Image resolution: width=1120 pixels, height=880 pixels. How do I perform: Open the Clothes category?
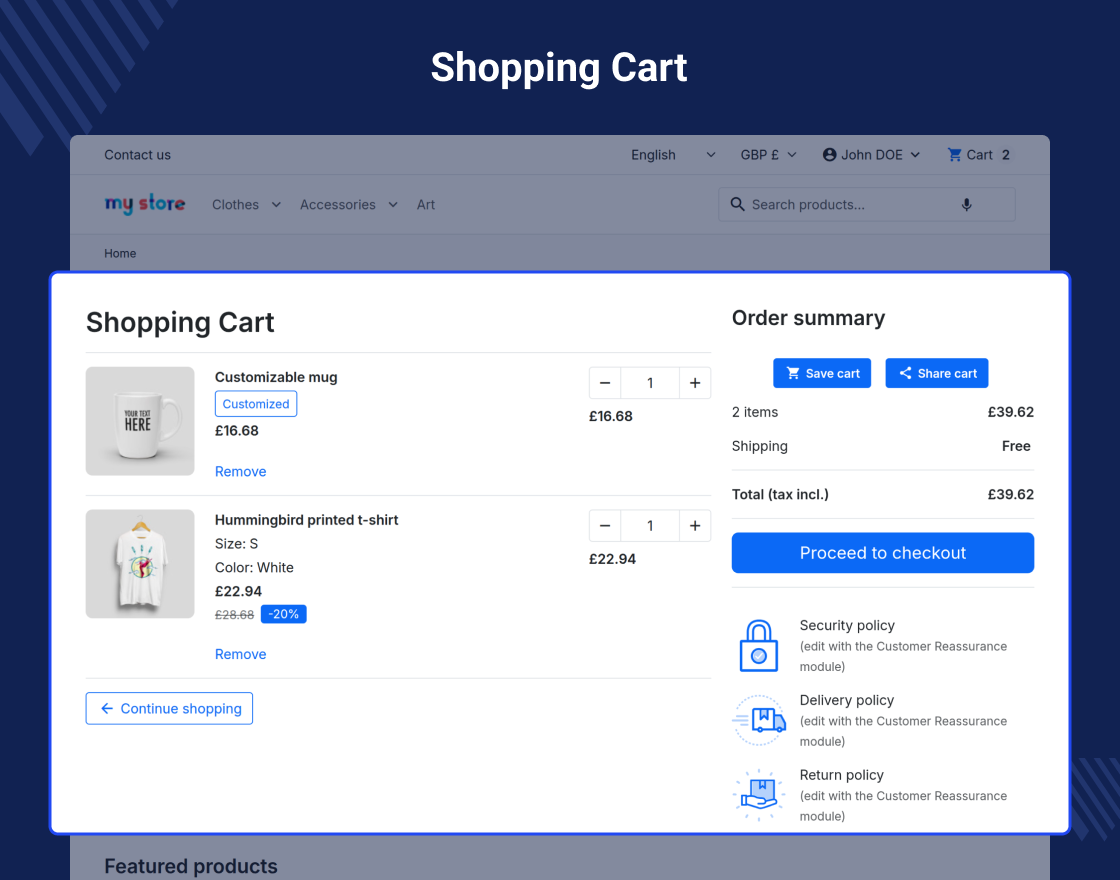coord(235,205)
